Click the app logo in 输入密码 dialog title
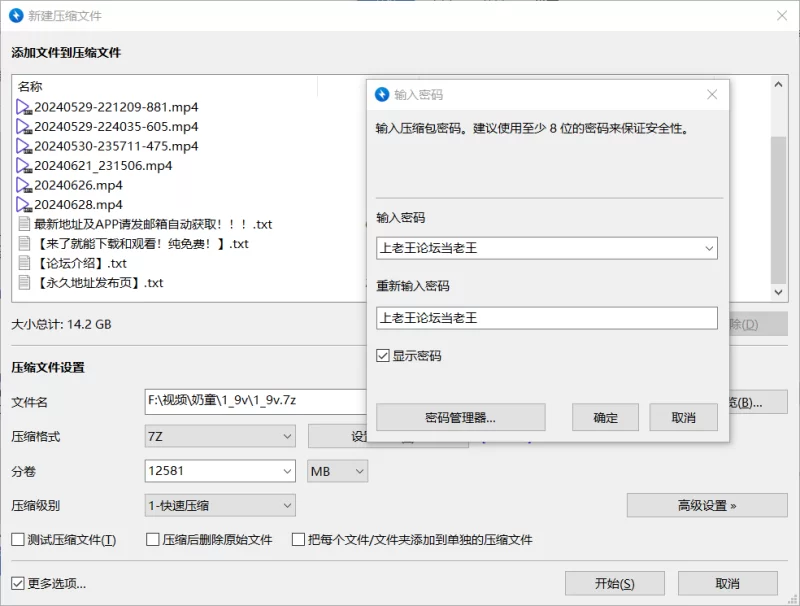800x606 pixels. click(x=382, y=94)
